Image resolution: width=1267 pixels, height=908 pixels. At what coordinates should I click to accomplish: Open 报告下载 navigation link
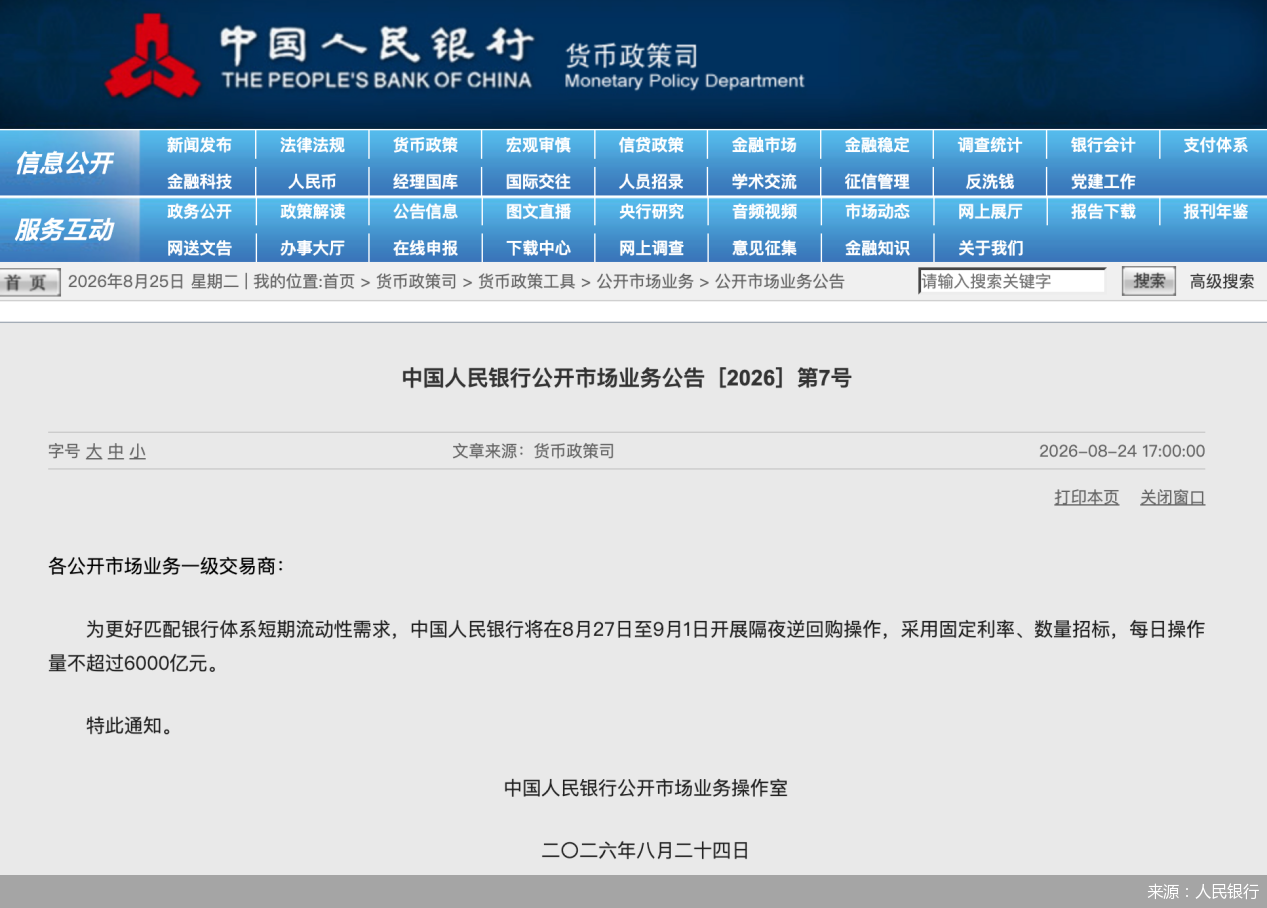tap(1103, 211)
